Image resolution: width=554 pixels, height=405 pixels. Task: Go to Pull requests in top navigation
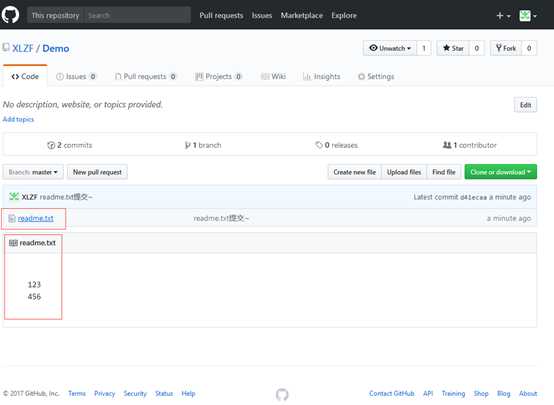pos(221,16)
